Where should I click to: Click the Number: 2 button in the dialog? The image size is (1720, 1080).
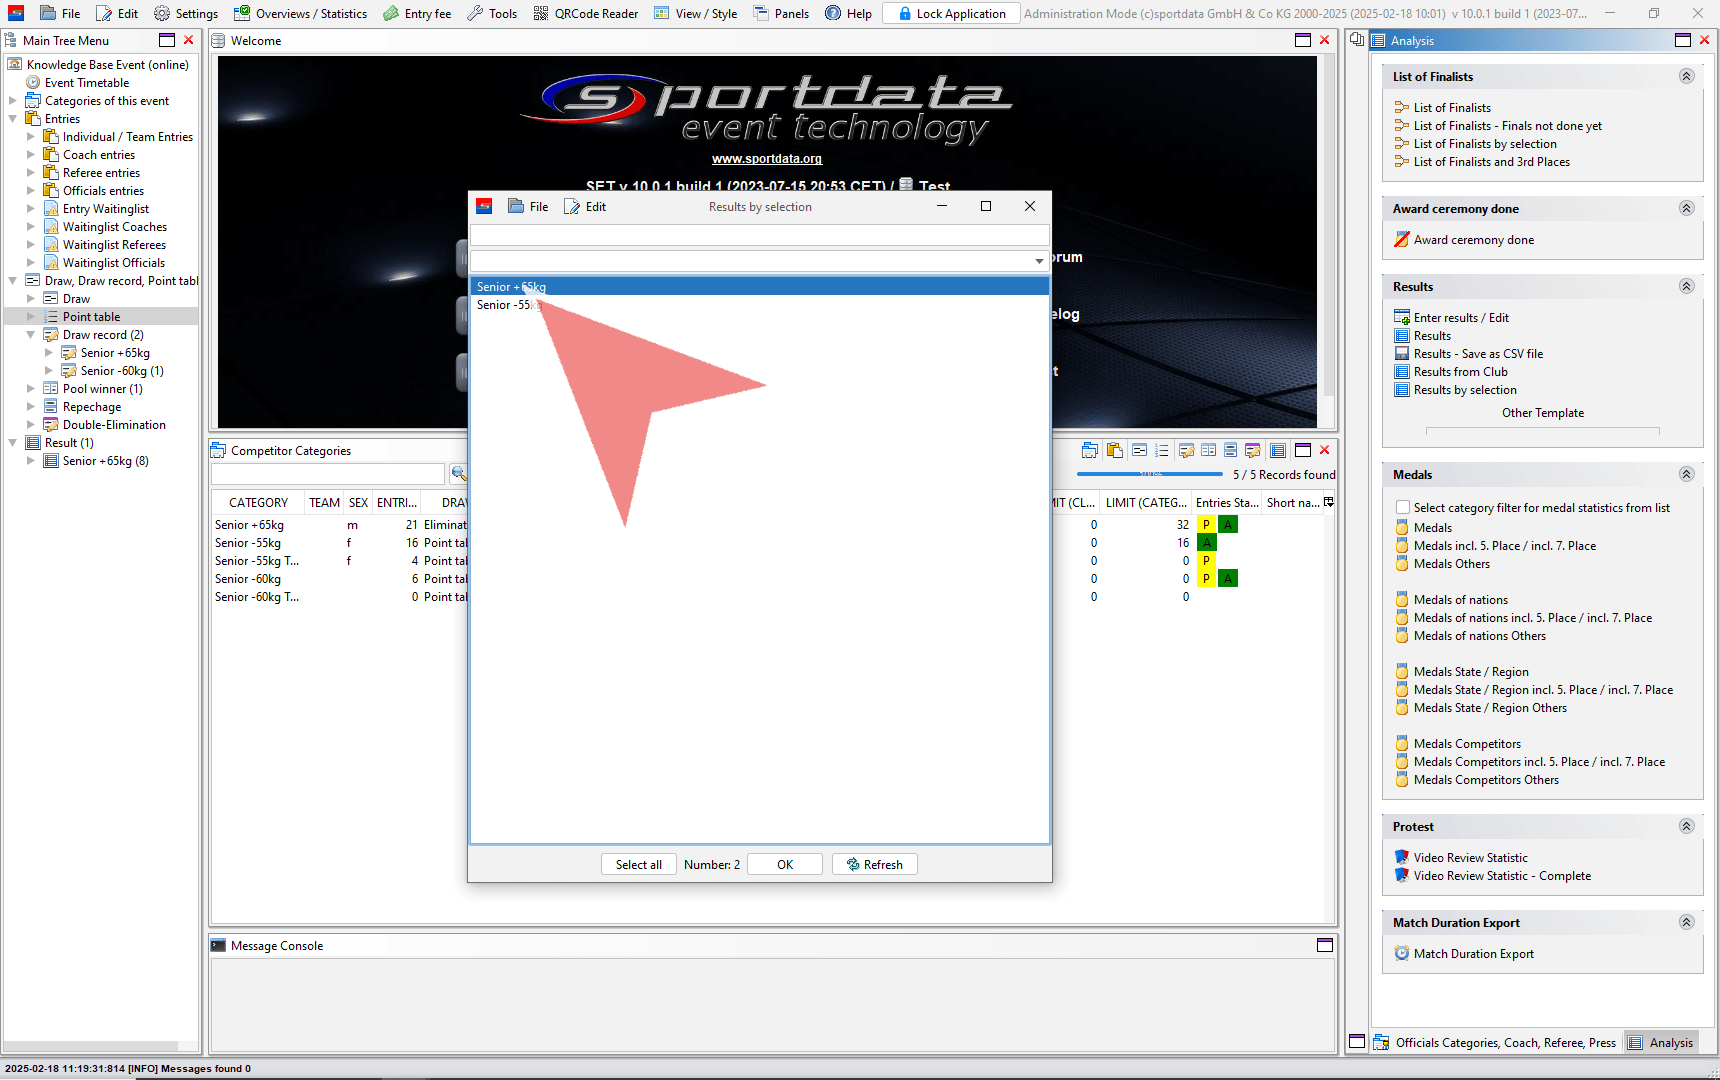[x=712, y=865]
